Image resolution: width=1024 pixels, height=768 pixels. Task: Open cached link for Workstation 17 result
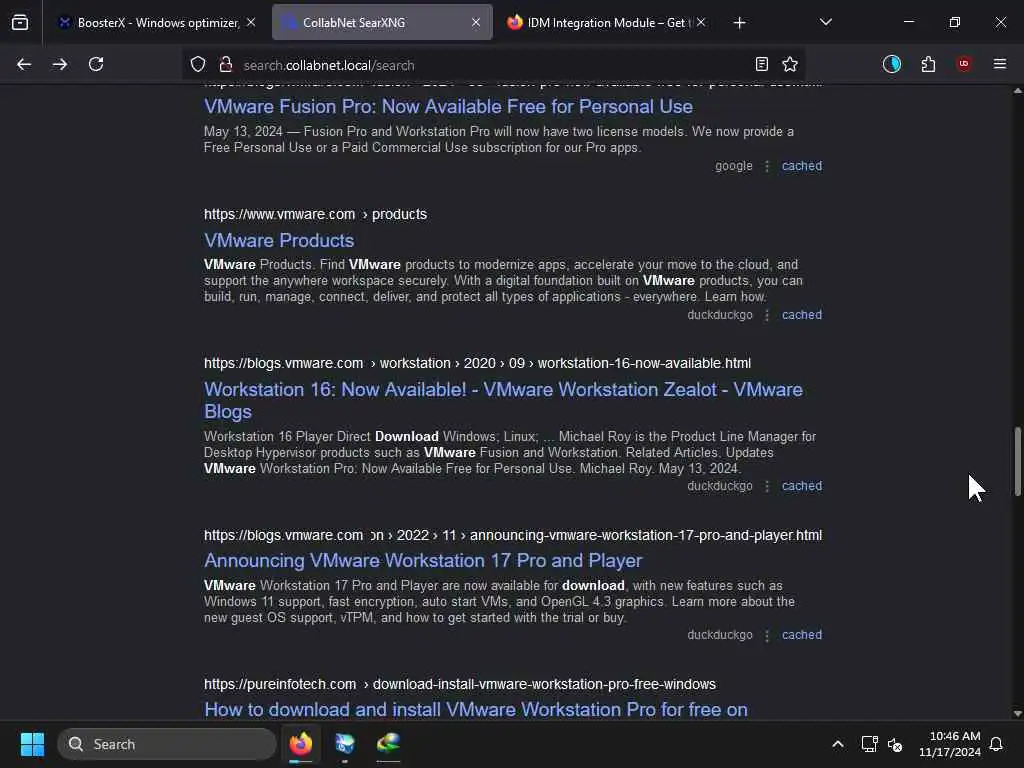802,635
